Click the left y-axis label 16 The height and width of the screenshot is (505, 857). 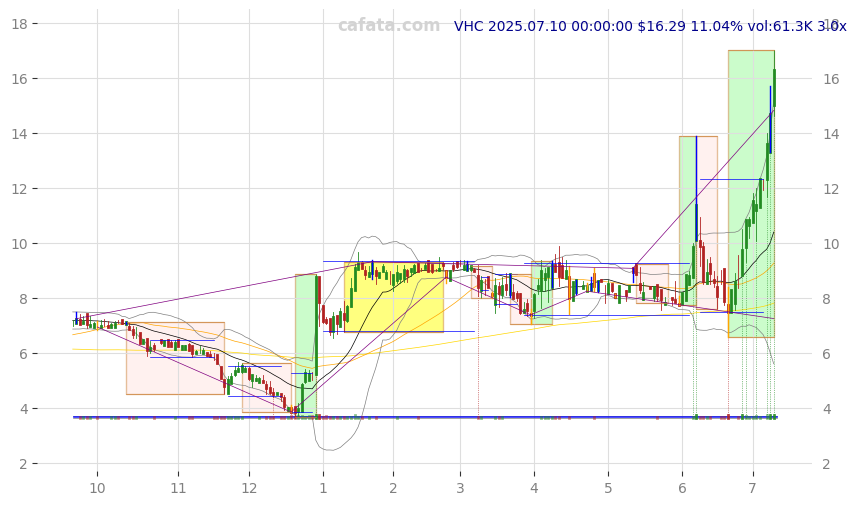click(x=20, y=79)
